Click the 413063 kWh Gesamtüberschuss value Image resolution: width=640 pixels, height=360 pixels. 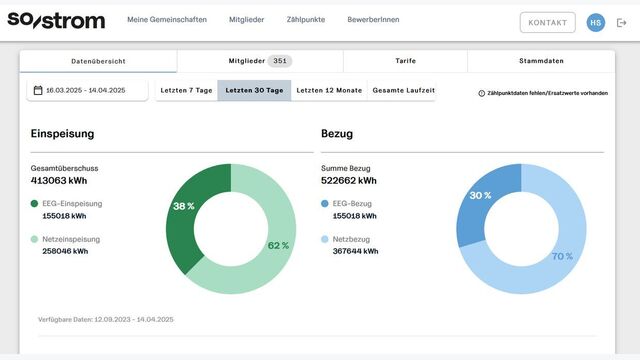(x=59, y=180)
